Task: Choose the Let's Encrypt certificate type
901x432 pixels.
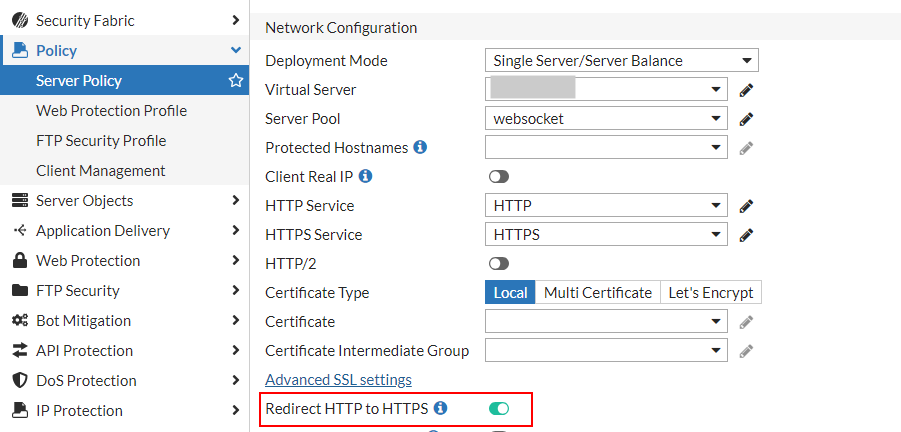Action: click(711, 293)
